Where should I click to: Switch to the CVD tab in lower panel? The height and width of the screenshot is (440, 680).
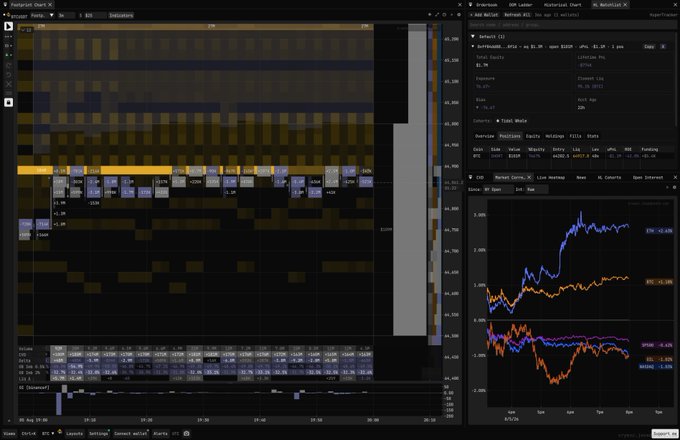click(480, 178)
